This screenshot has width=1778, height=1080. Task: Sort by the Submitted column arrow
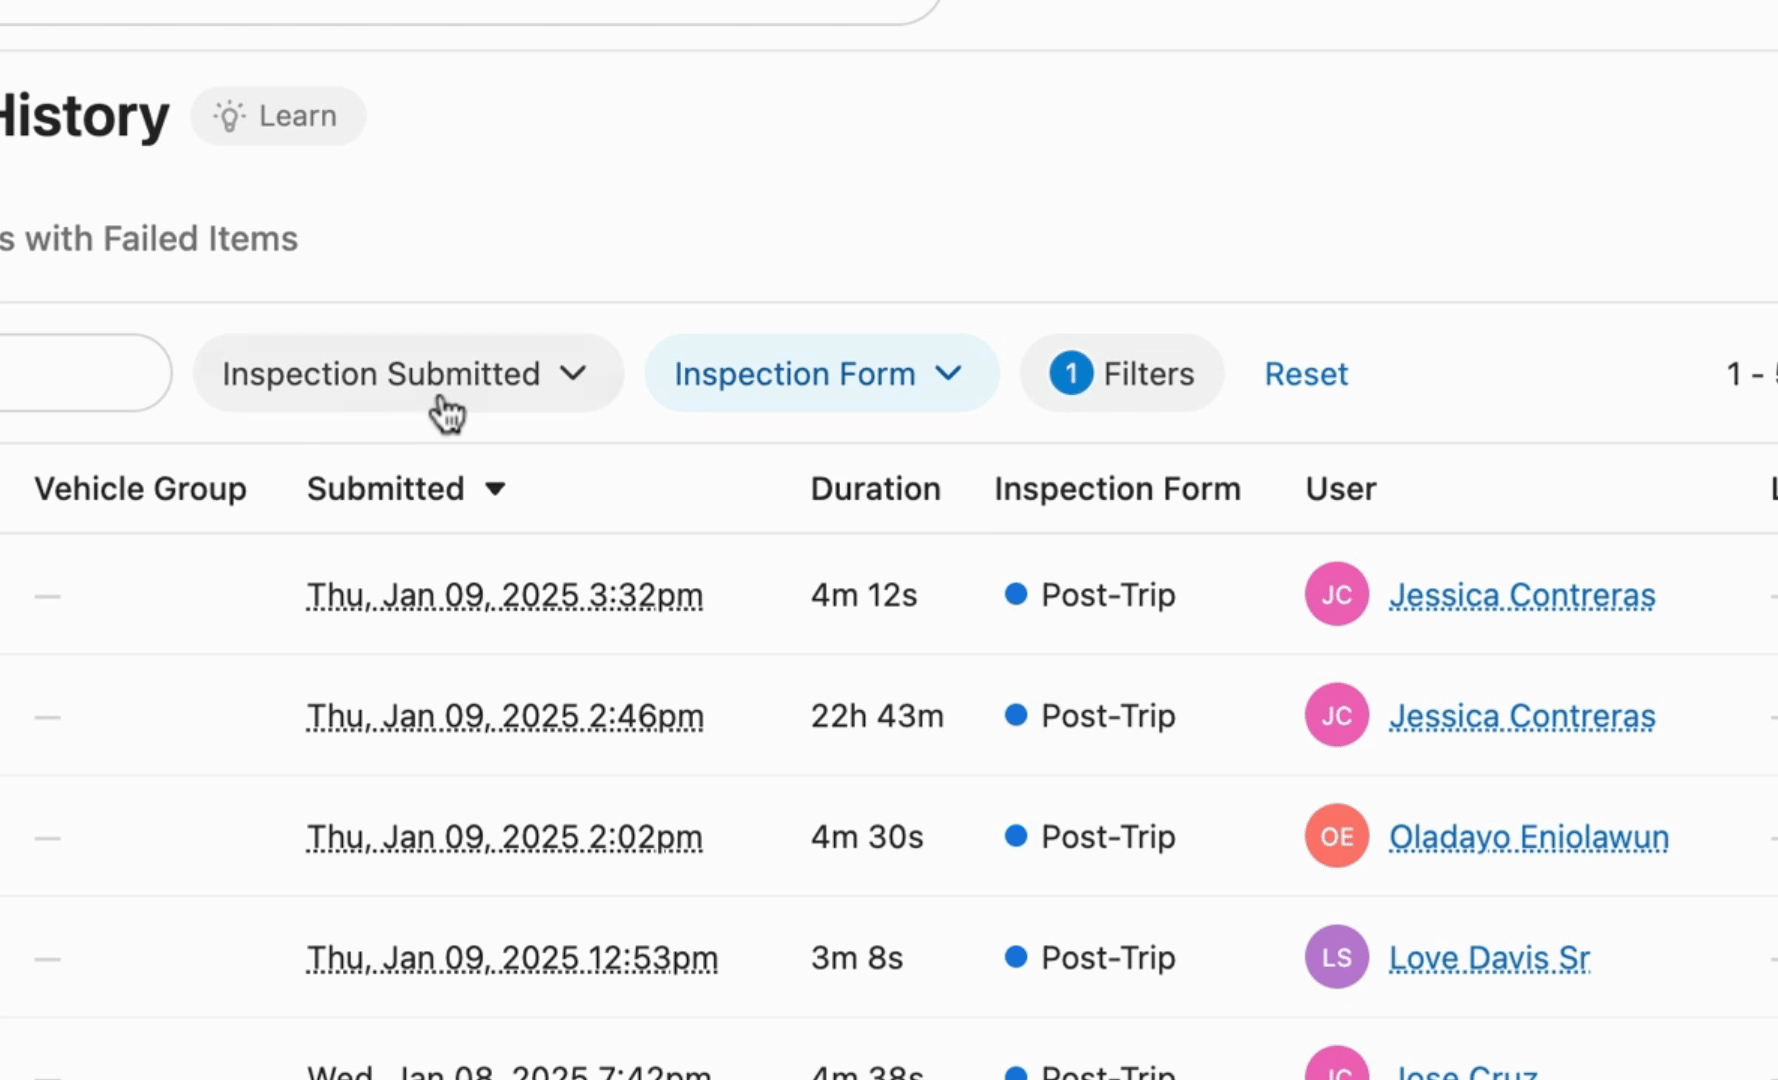(x=495, y=489)
